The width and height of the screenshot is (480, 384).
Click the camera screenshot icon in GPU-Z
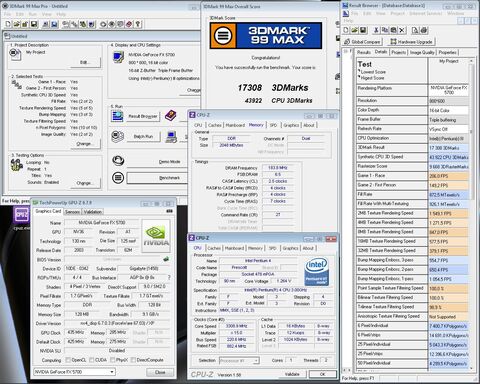pyautogui.click(x=169, y=211)
